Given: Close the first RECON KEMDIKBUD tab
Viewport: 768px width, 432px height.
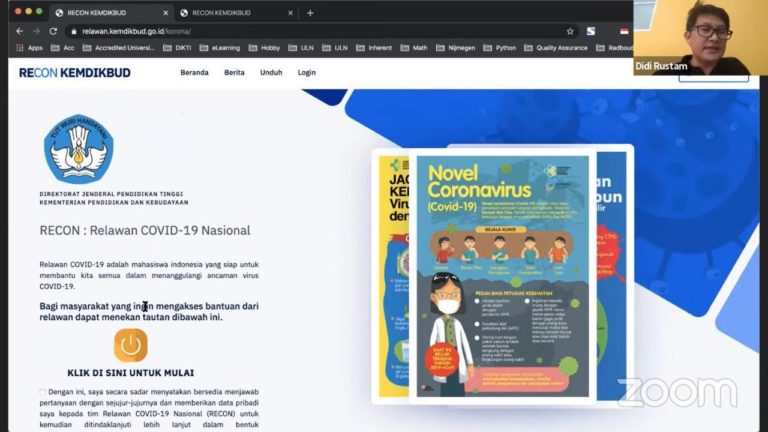Looking at the screenshot, I should point(166,13).
